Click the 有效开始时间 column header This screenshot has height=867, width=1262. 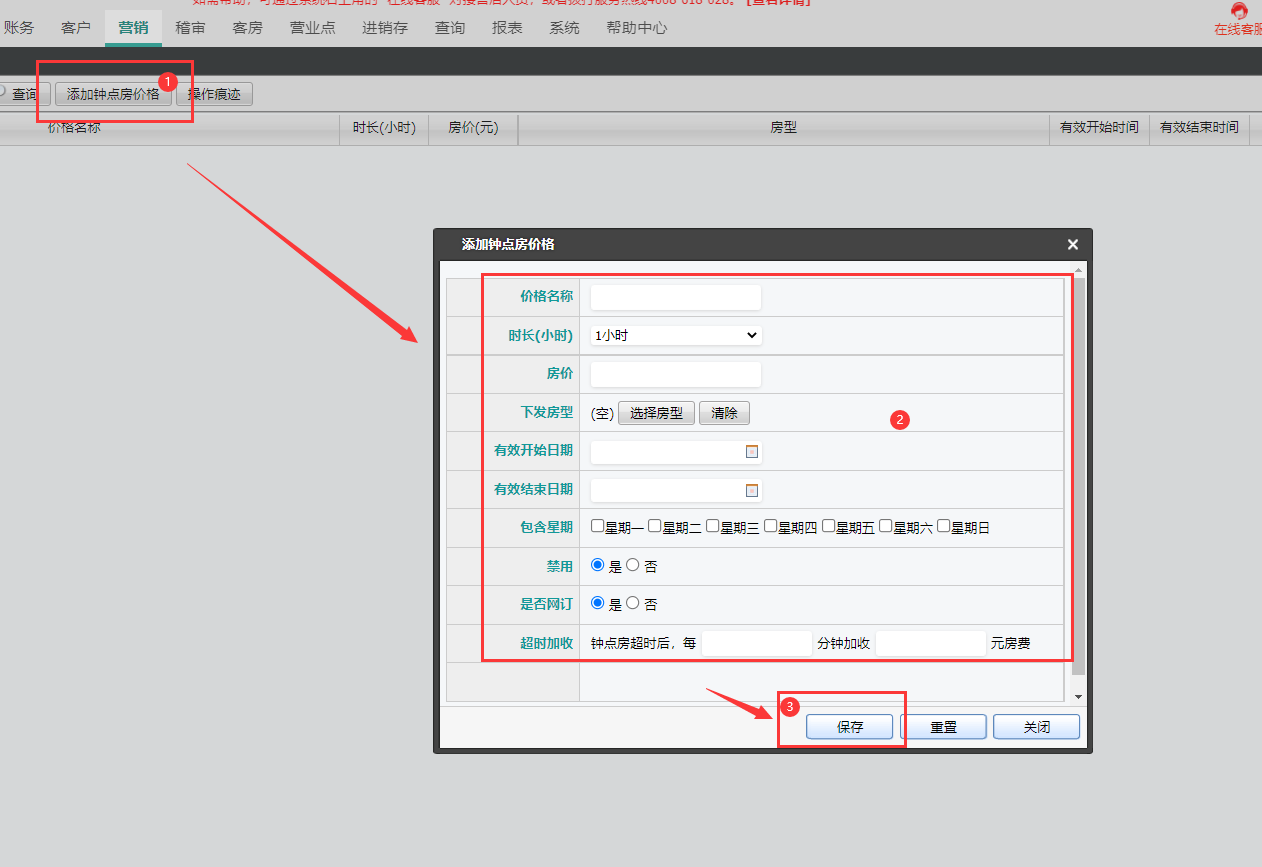1099,128
